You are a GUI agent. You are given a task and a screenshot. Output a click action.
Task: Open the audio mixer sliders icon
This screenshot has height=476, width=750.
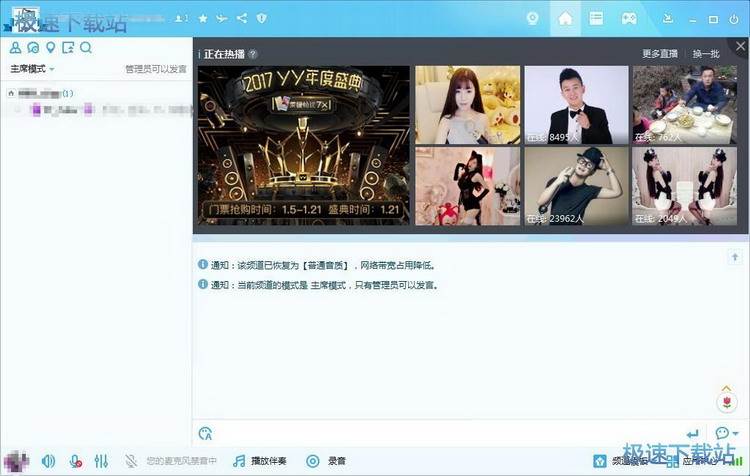point(101,461)
